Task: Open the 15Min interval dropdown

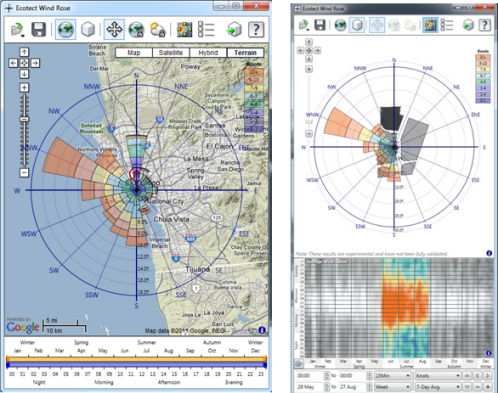Action: coord(392,376)
